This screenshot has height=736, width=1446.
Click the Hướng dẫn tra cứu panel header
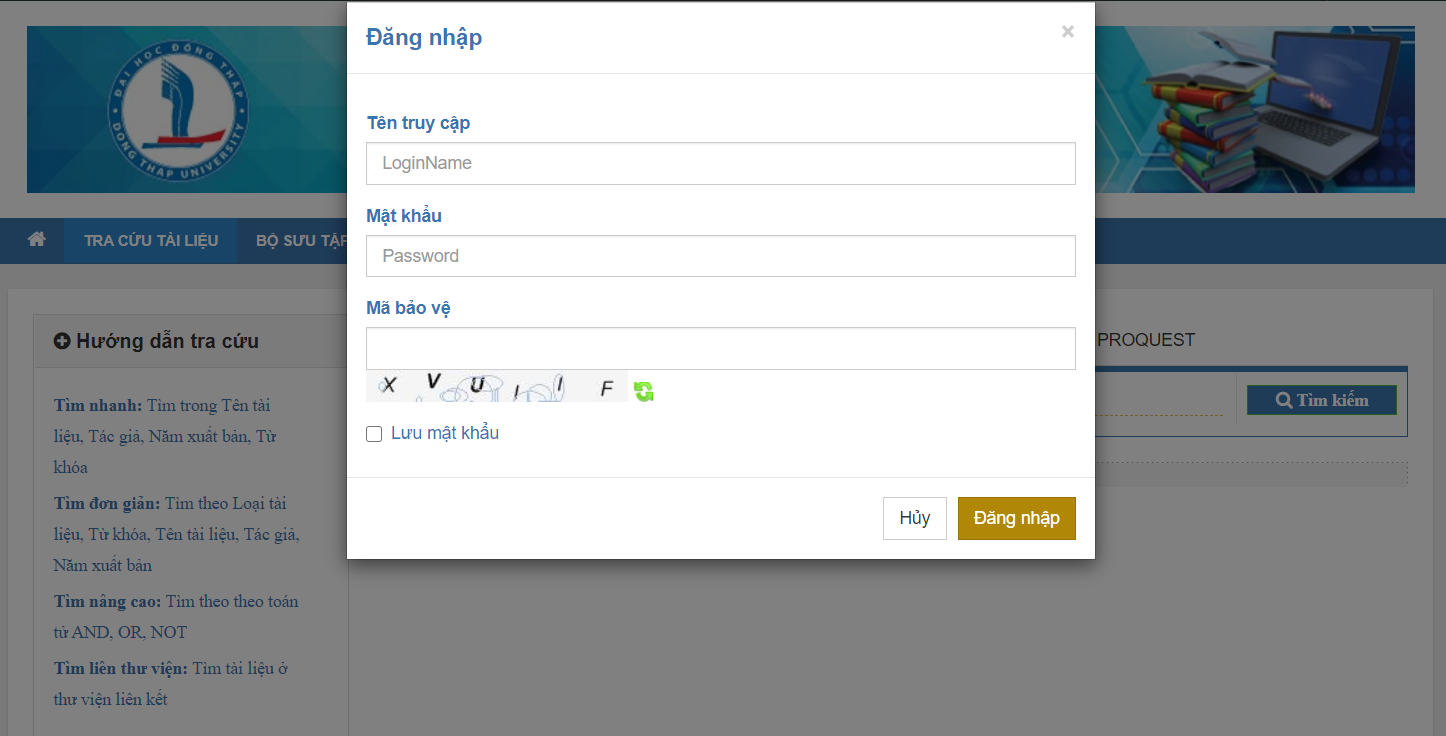pyautogui.click(x=190, y=341)
